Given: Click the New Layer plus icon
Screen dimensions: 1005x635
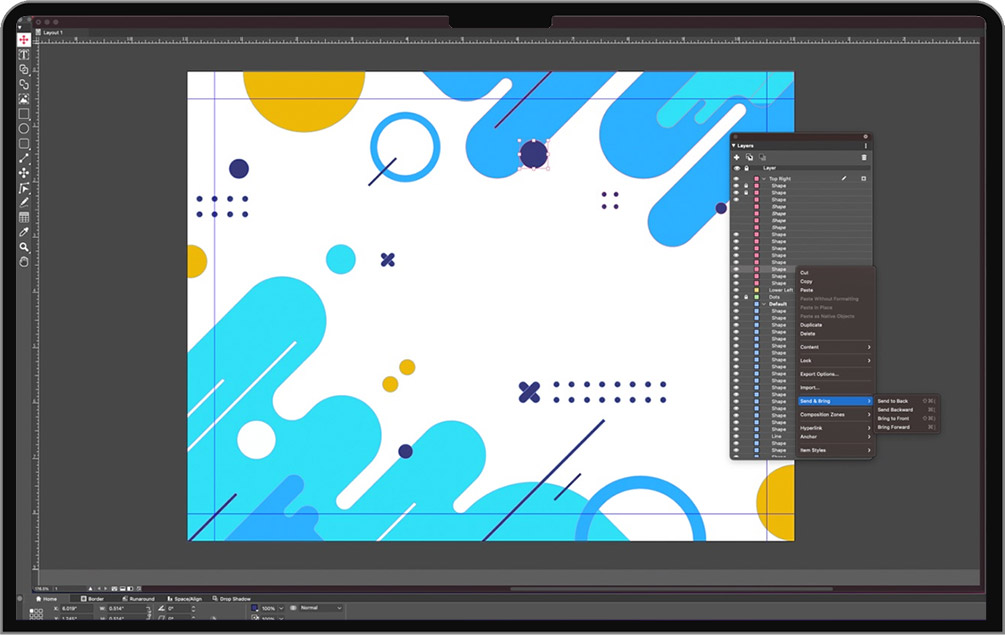Looking at the screenshot, I should pyautogui.click(x=737, y=157).
